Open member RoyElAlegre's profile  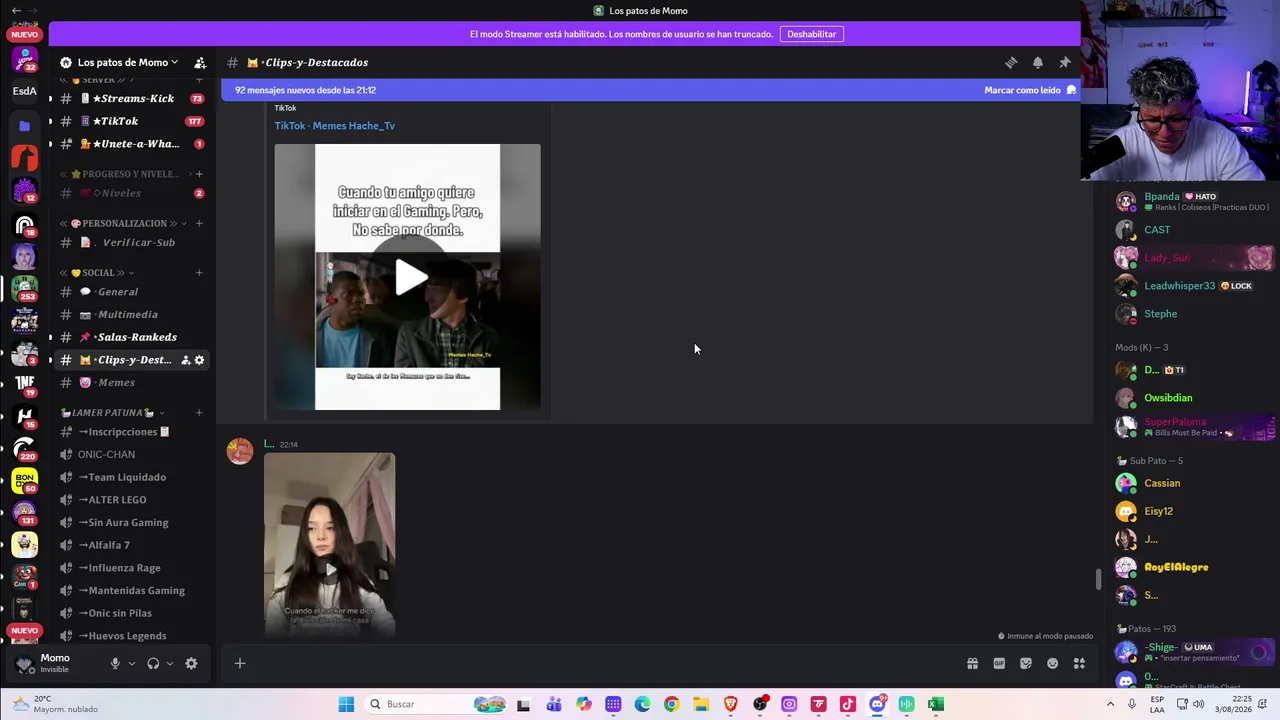pos(1176,567)
